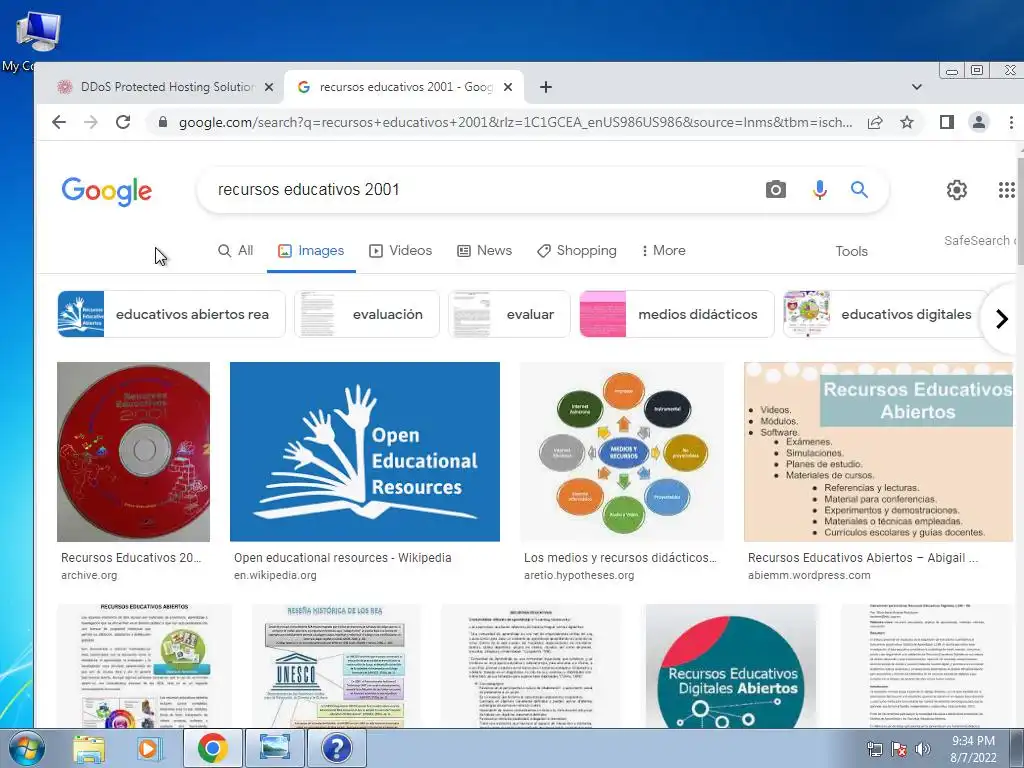The width and height of the screenshot is (1024, 768).
Task: Open a new browser tab
Action: tap(546, 87)
